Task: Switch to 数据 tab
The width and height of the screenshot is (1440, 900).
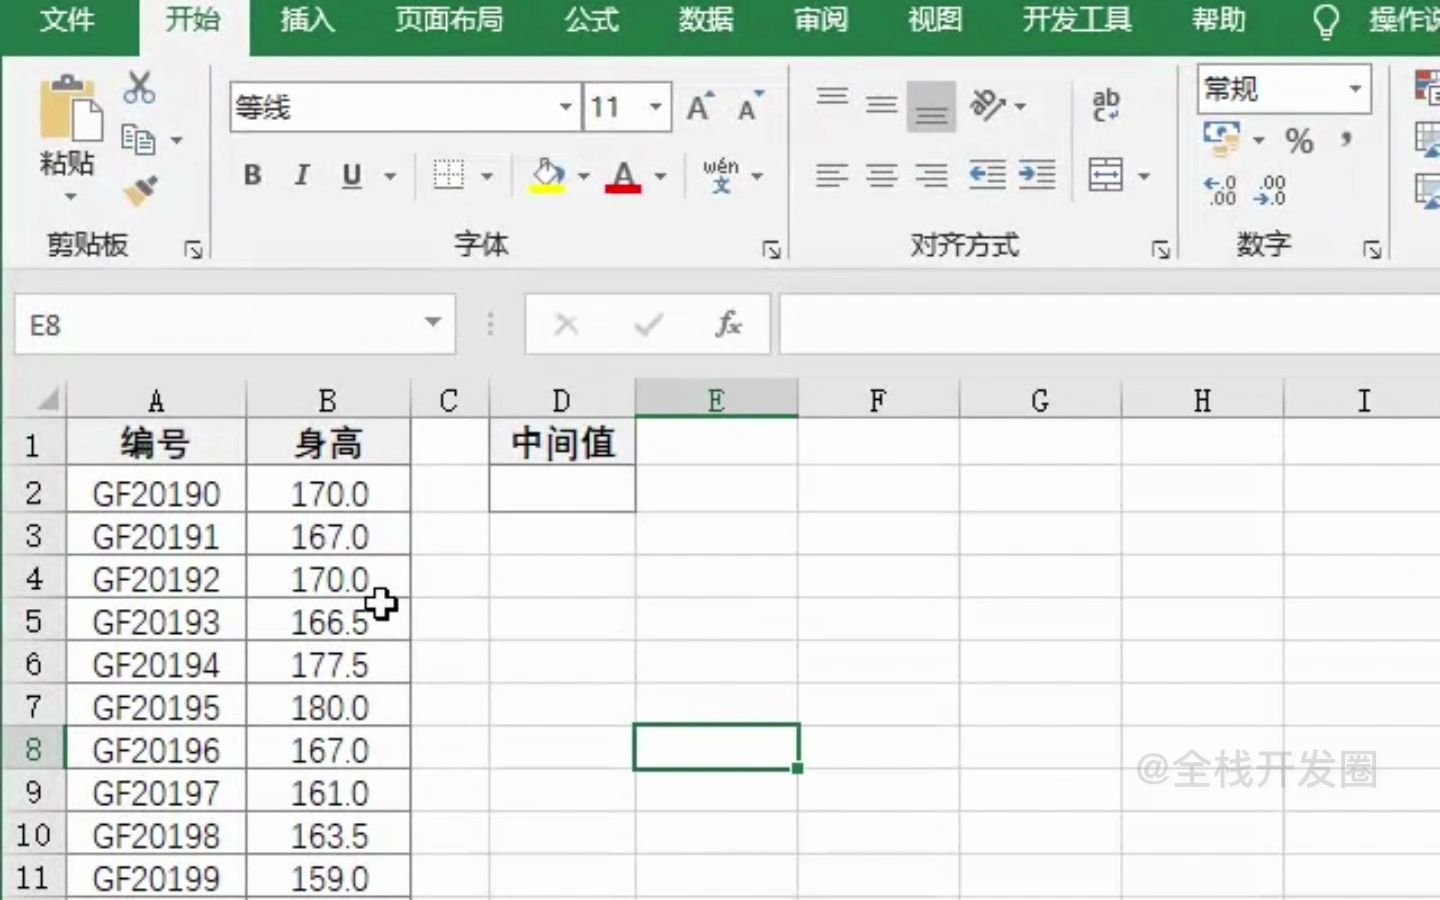Action: click(706, 20)
